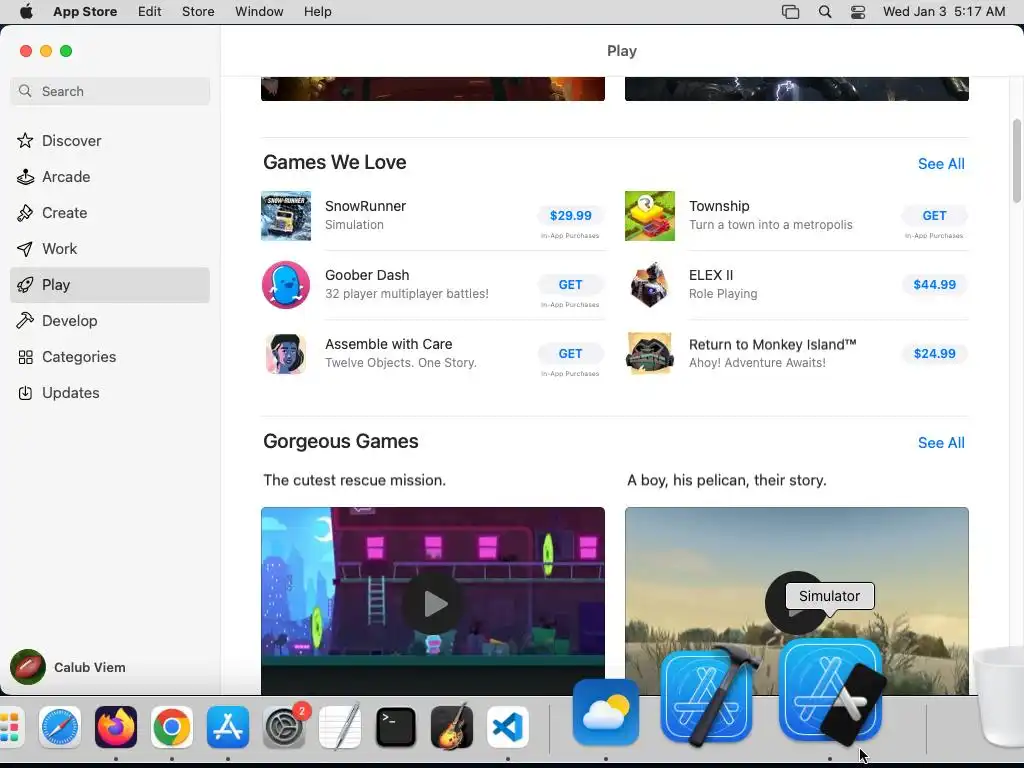The height and width of the screenshot is (768, 1024).
Task: Open Terminal from the Dock
Action: pyautogui.click(x=396, y=727)
